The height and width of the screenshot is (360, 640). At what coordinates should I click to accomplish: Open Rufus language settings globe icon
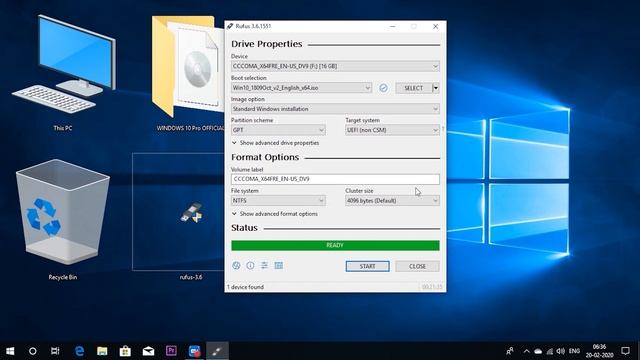click(236, 266)
